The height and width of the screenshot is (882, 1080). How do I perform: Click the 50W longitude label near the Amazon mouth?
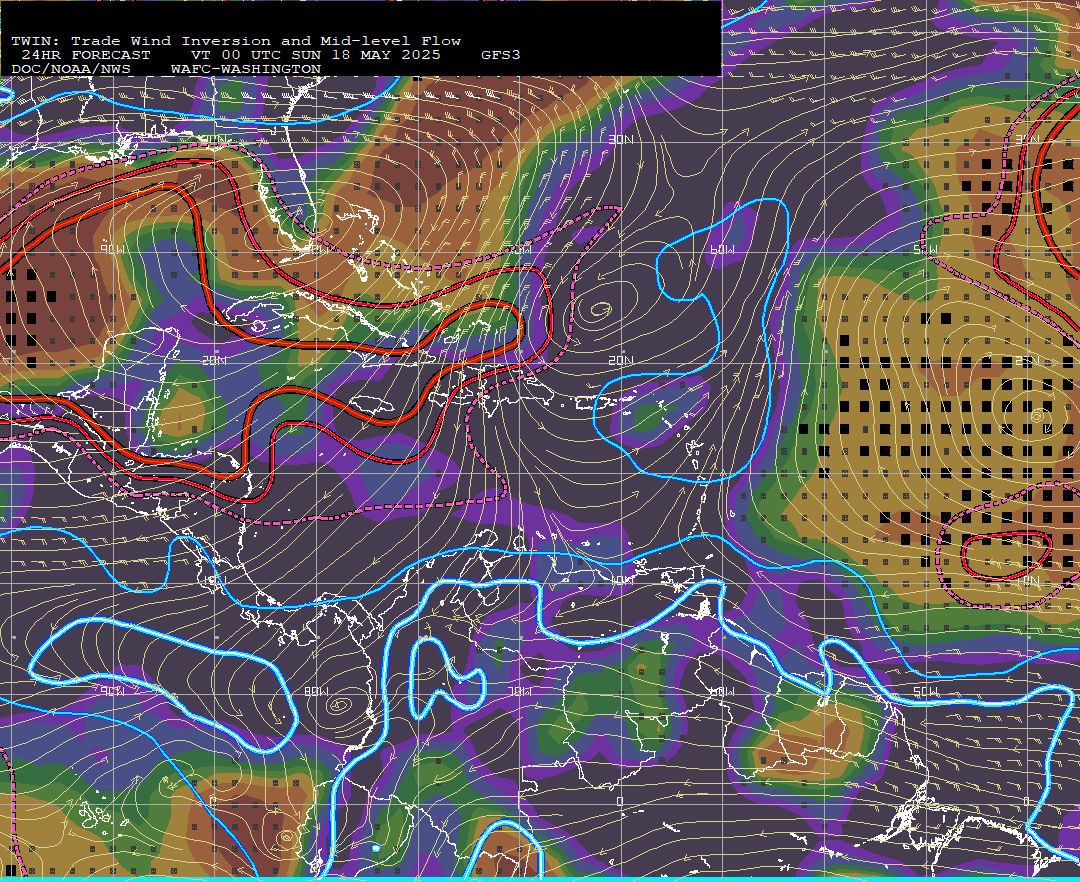tap(925, 691)
